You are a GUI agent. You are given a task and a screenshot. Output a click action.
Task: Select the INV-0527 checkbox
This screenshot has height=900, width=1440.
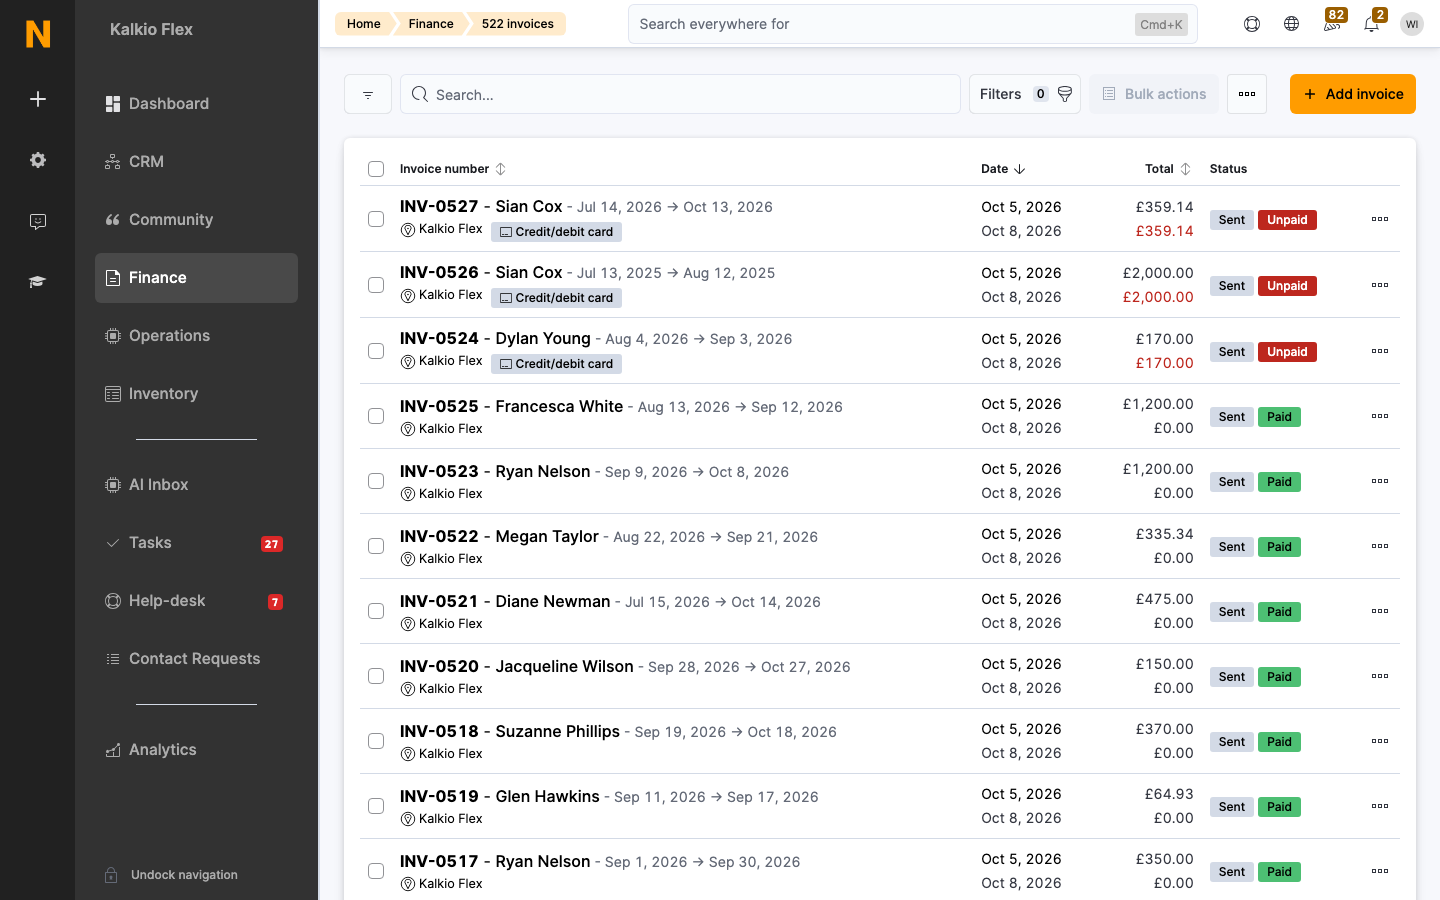376,219
